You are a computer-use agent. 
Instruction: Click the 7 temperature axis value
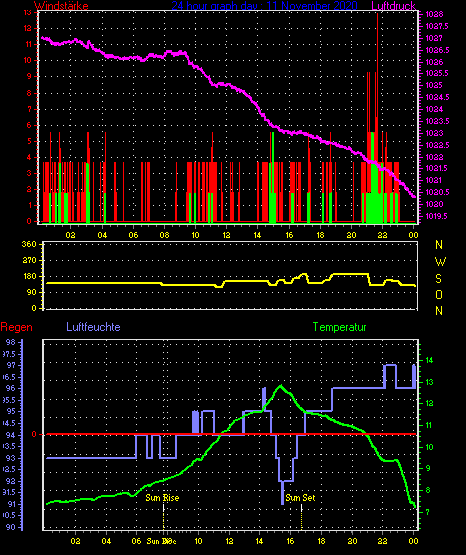pos(428,512)
